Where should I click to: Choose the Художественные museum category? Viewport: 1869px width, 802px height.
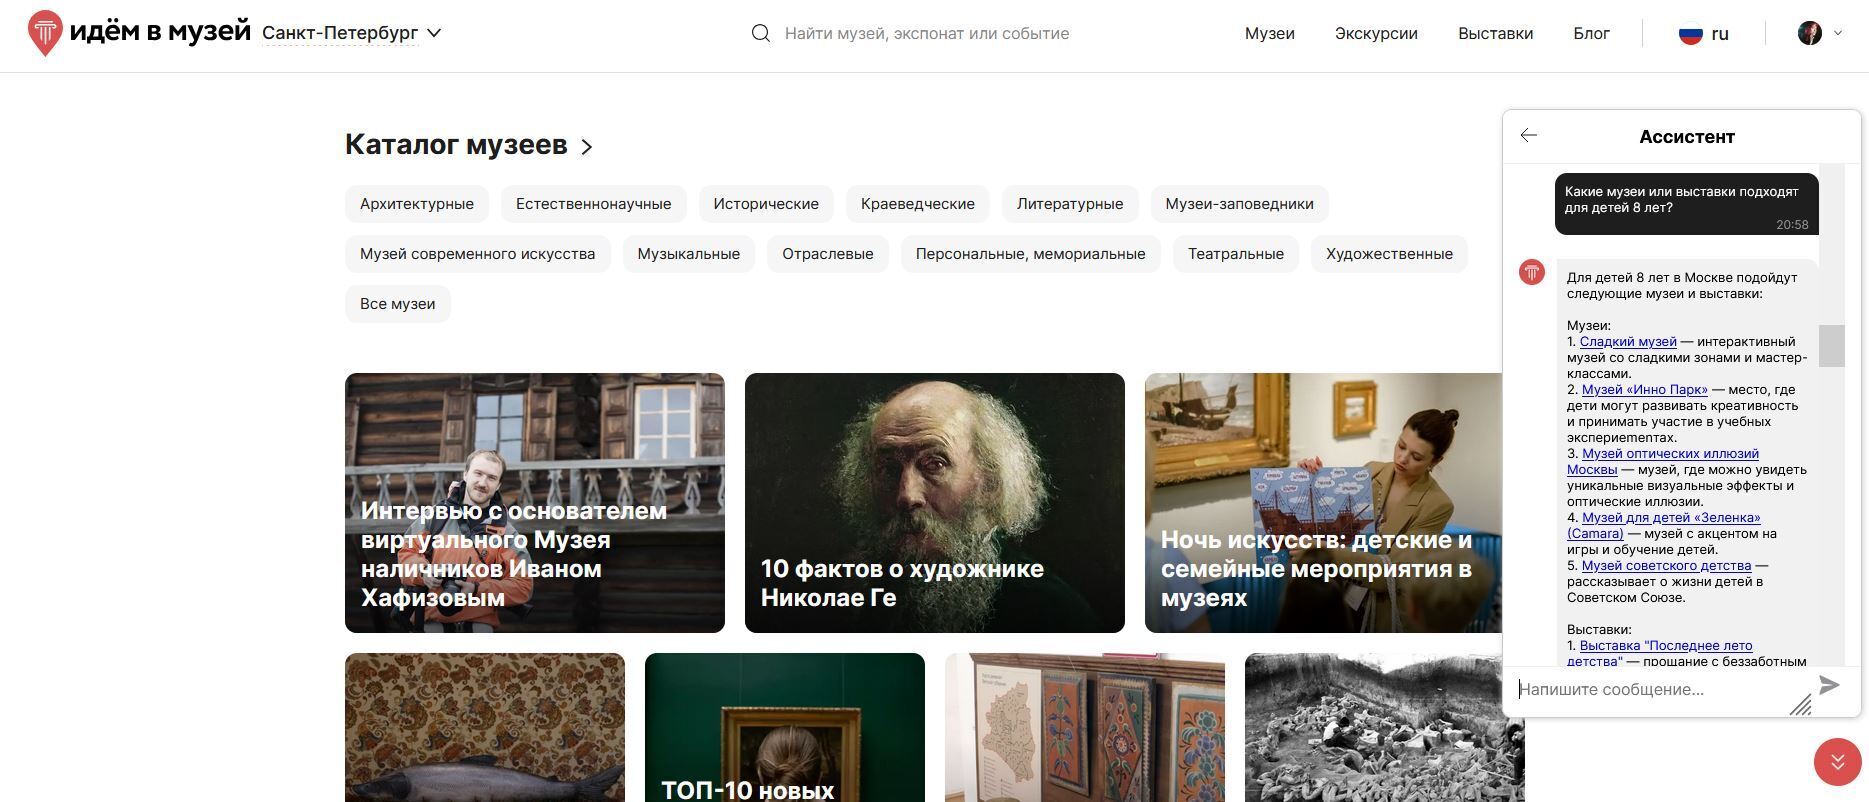1388,254
